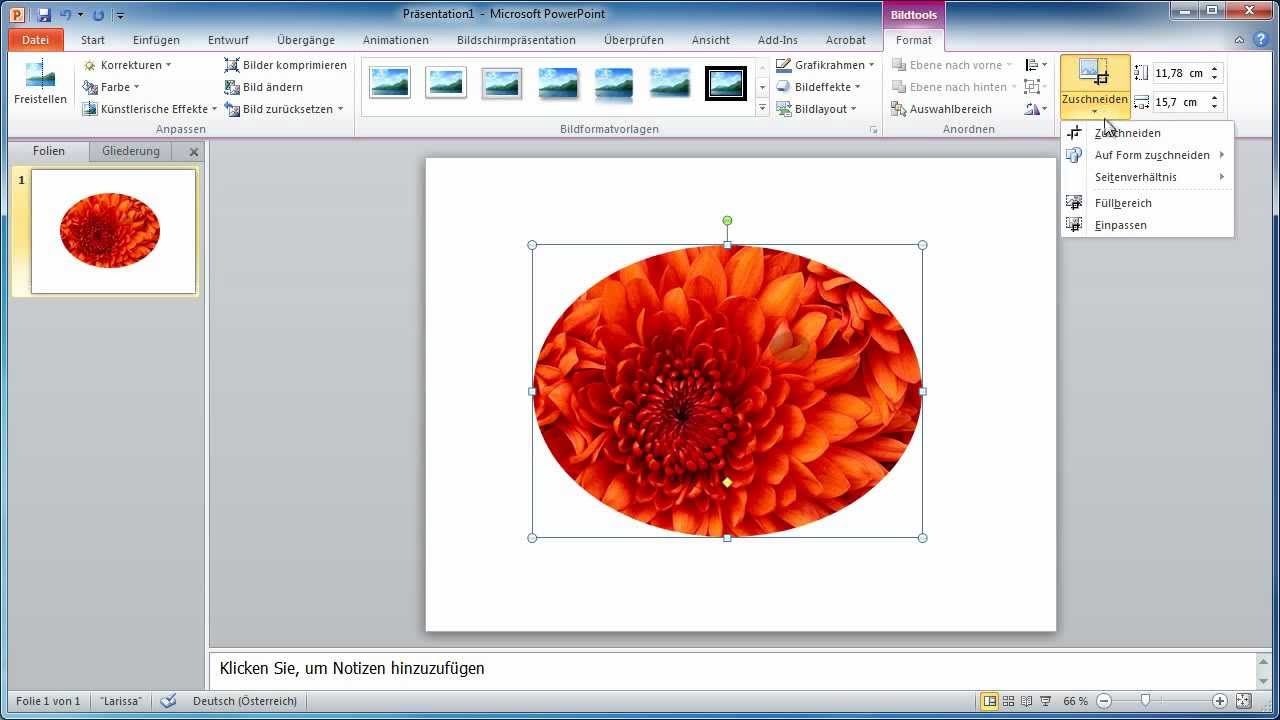Screen dimensions: 1280x720
Task: Select slide 1 thumbnail in Folien panel
Action: pyautogui.click(x=113, y=231)
